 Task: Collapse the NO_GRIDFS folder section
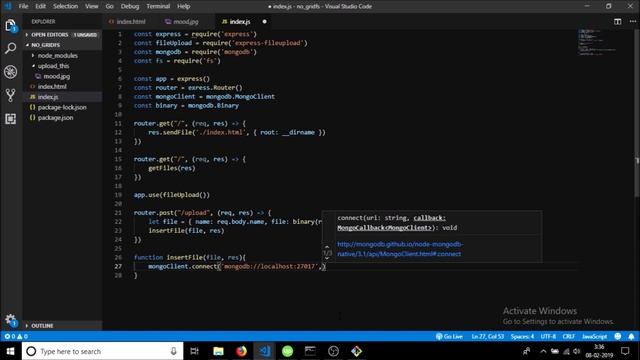(62, 45)
